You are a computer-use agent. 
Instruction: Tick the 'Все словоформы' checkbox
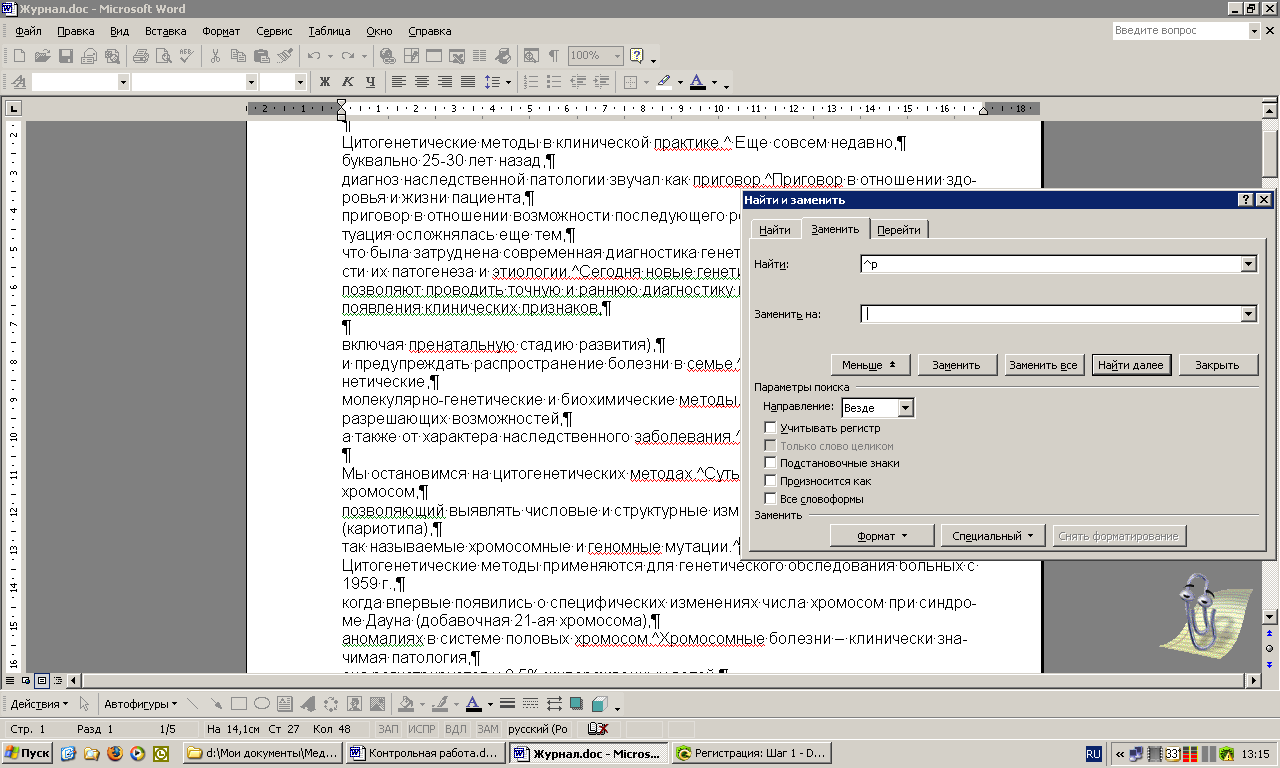pos(770,498)
